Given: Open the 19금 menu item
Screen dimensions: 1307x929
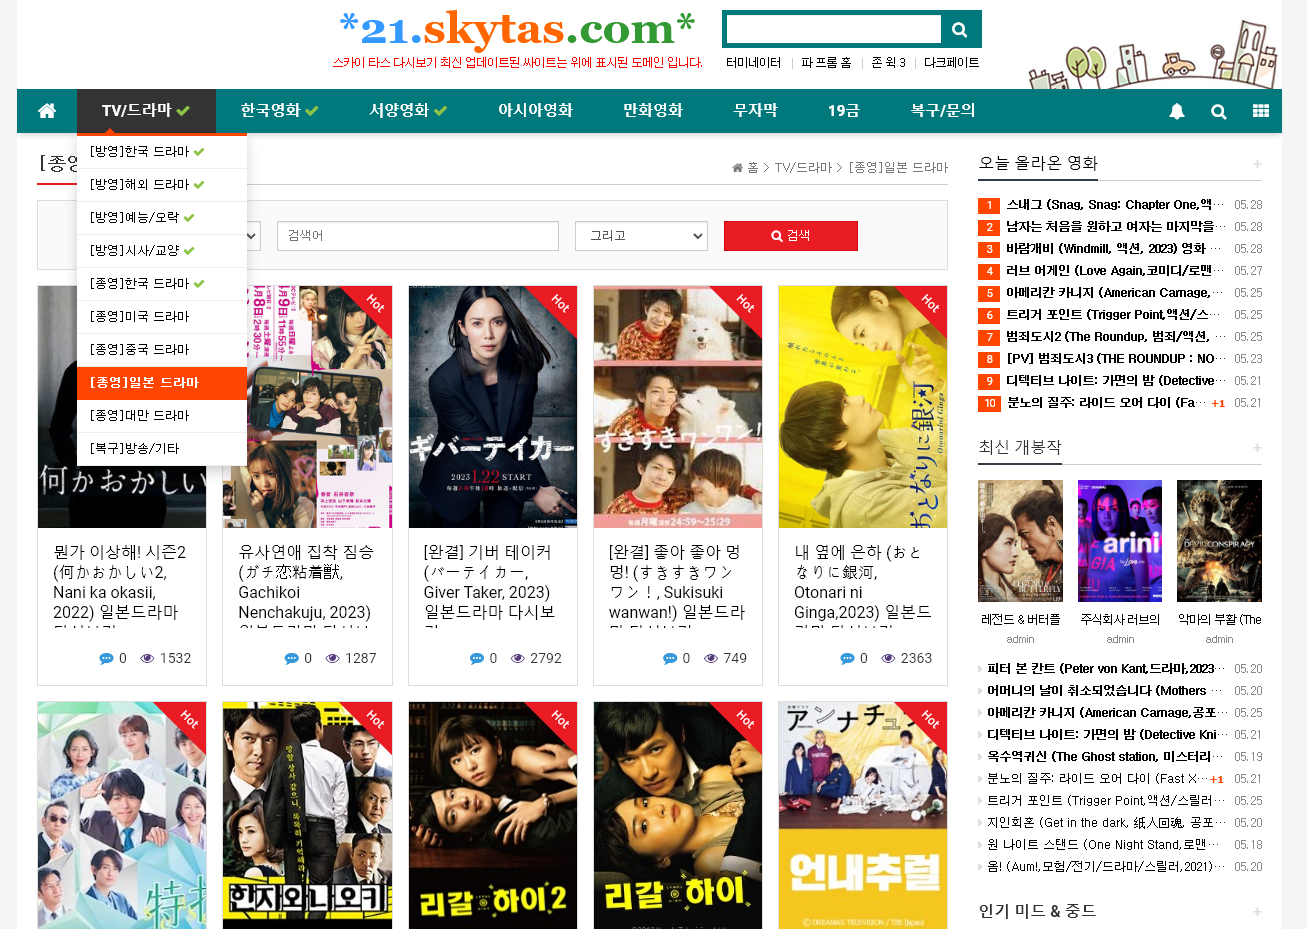Looking at the screenshot, I should 843,111.
